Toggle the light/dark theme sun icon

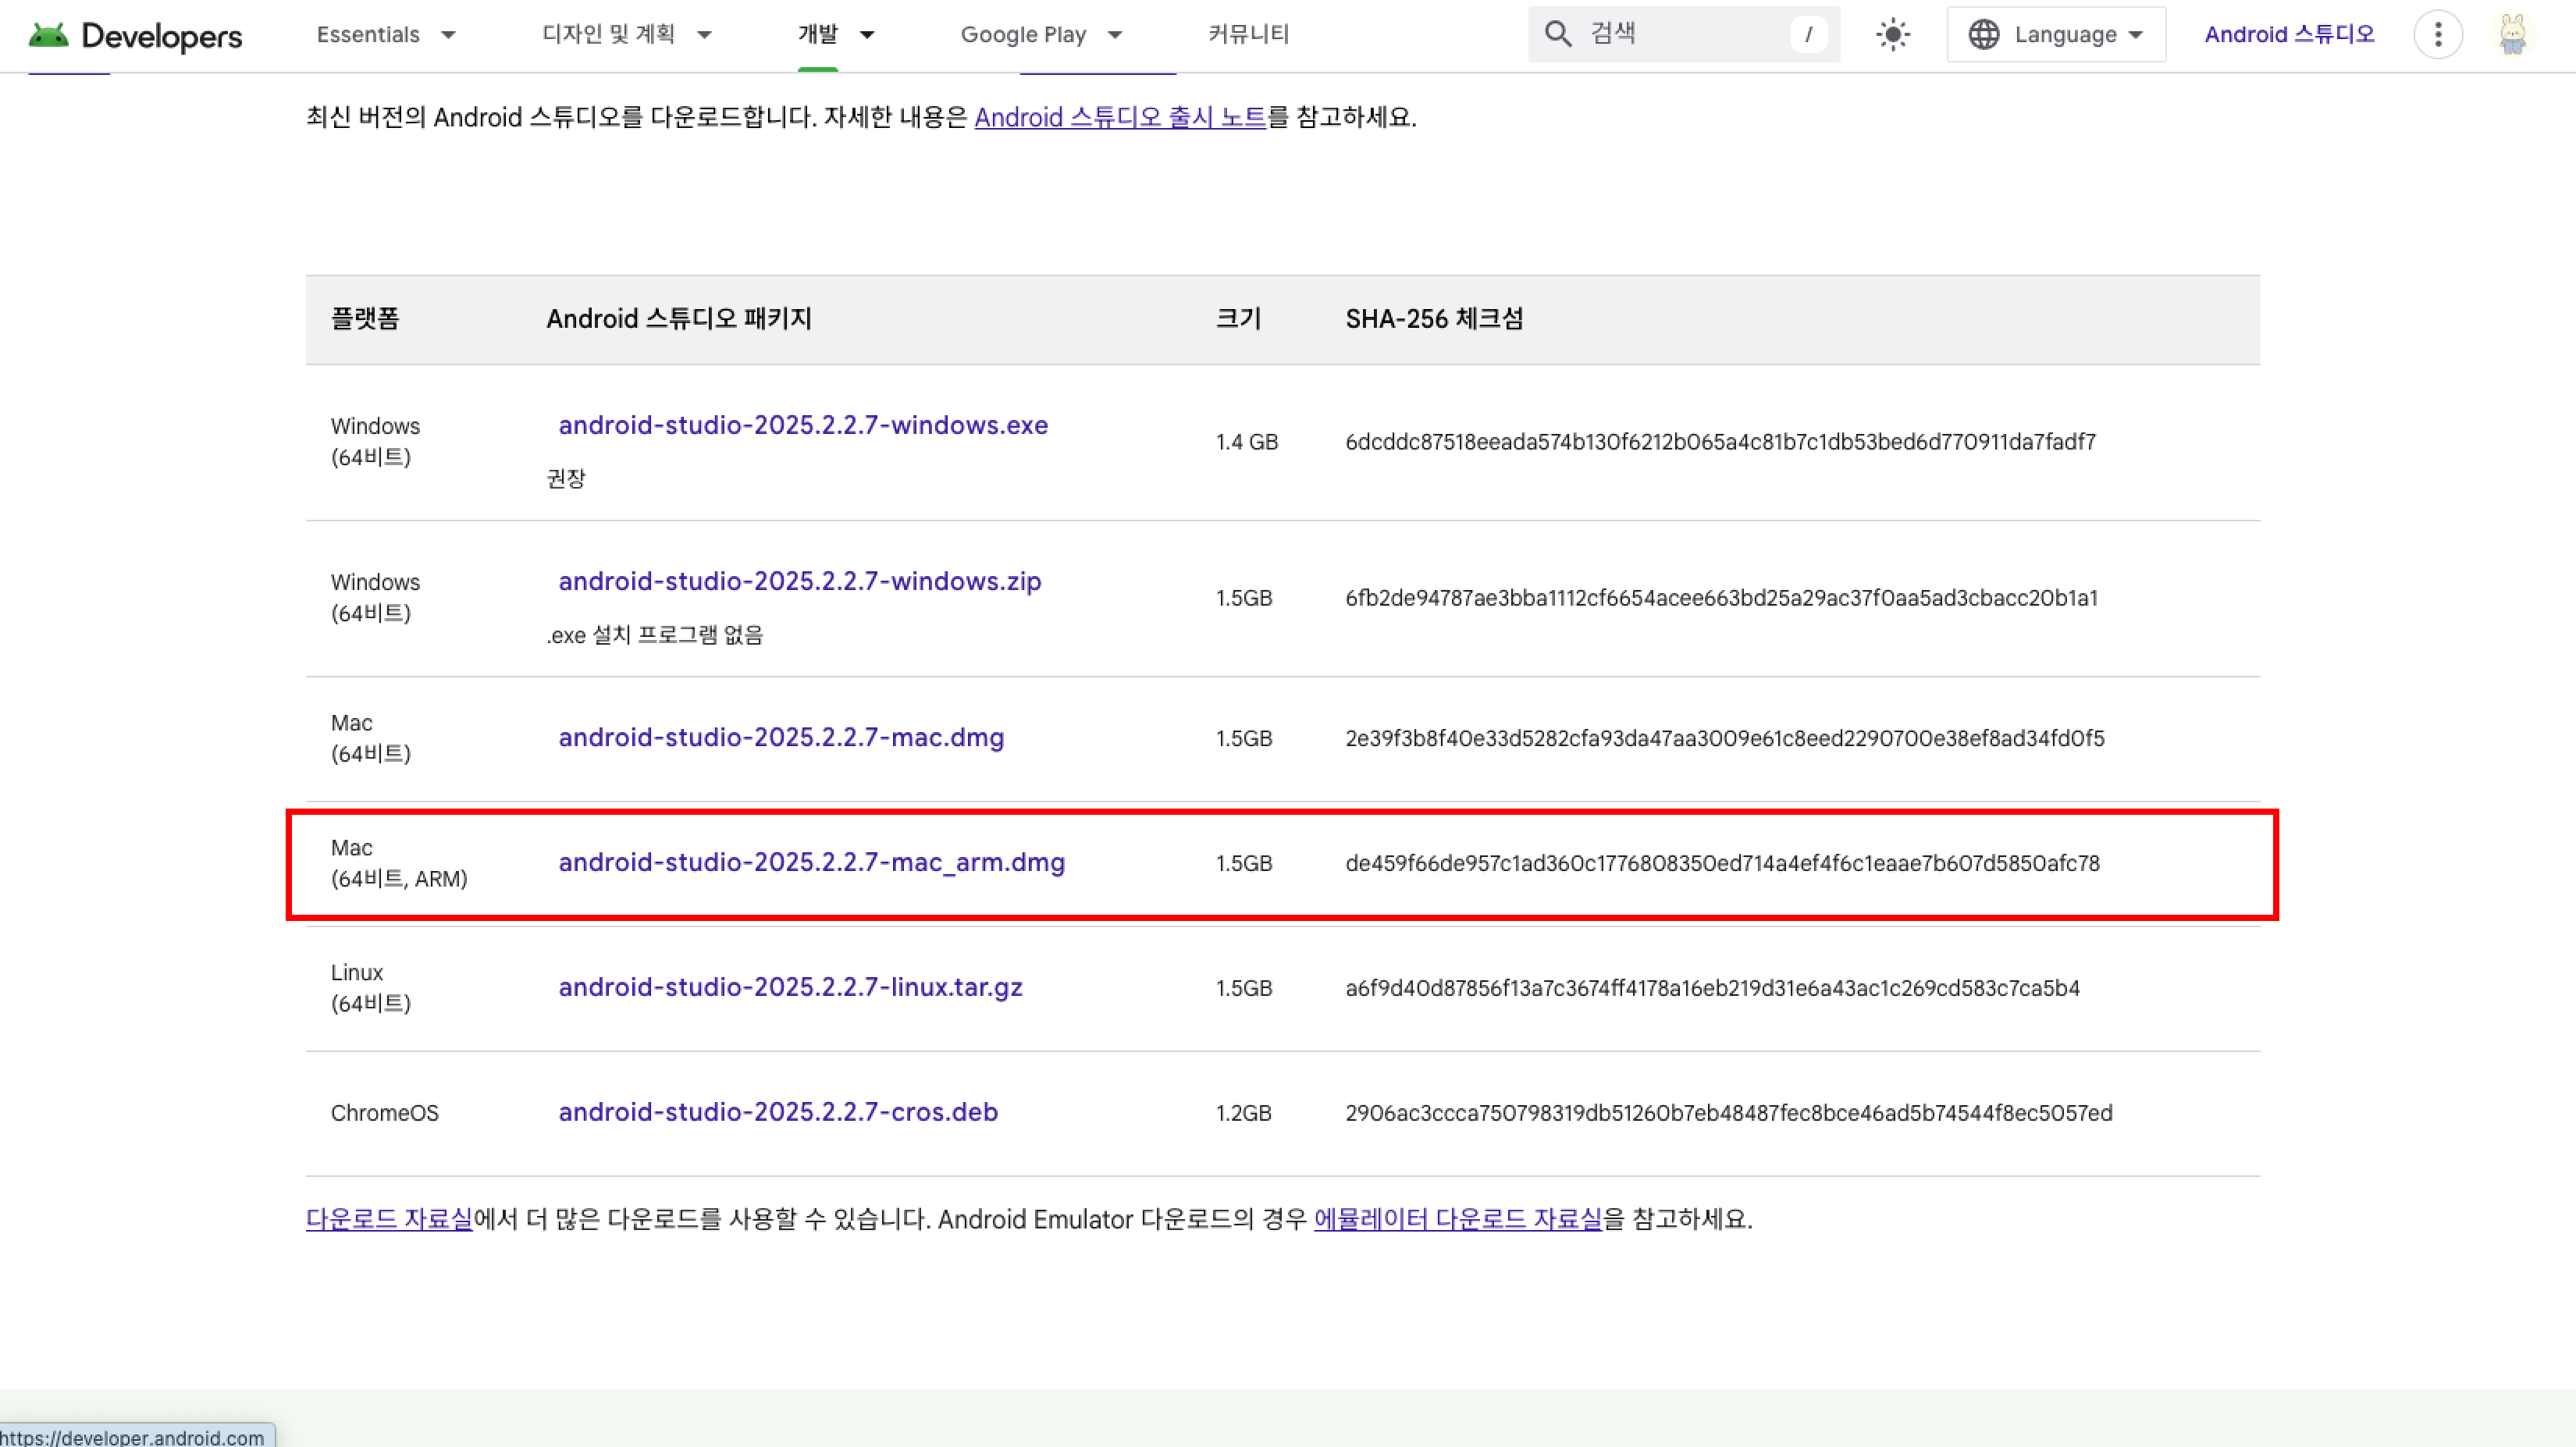pos(1892,35)
